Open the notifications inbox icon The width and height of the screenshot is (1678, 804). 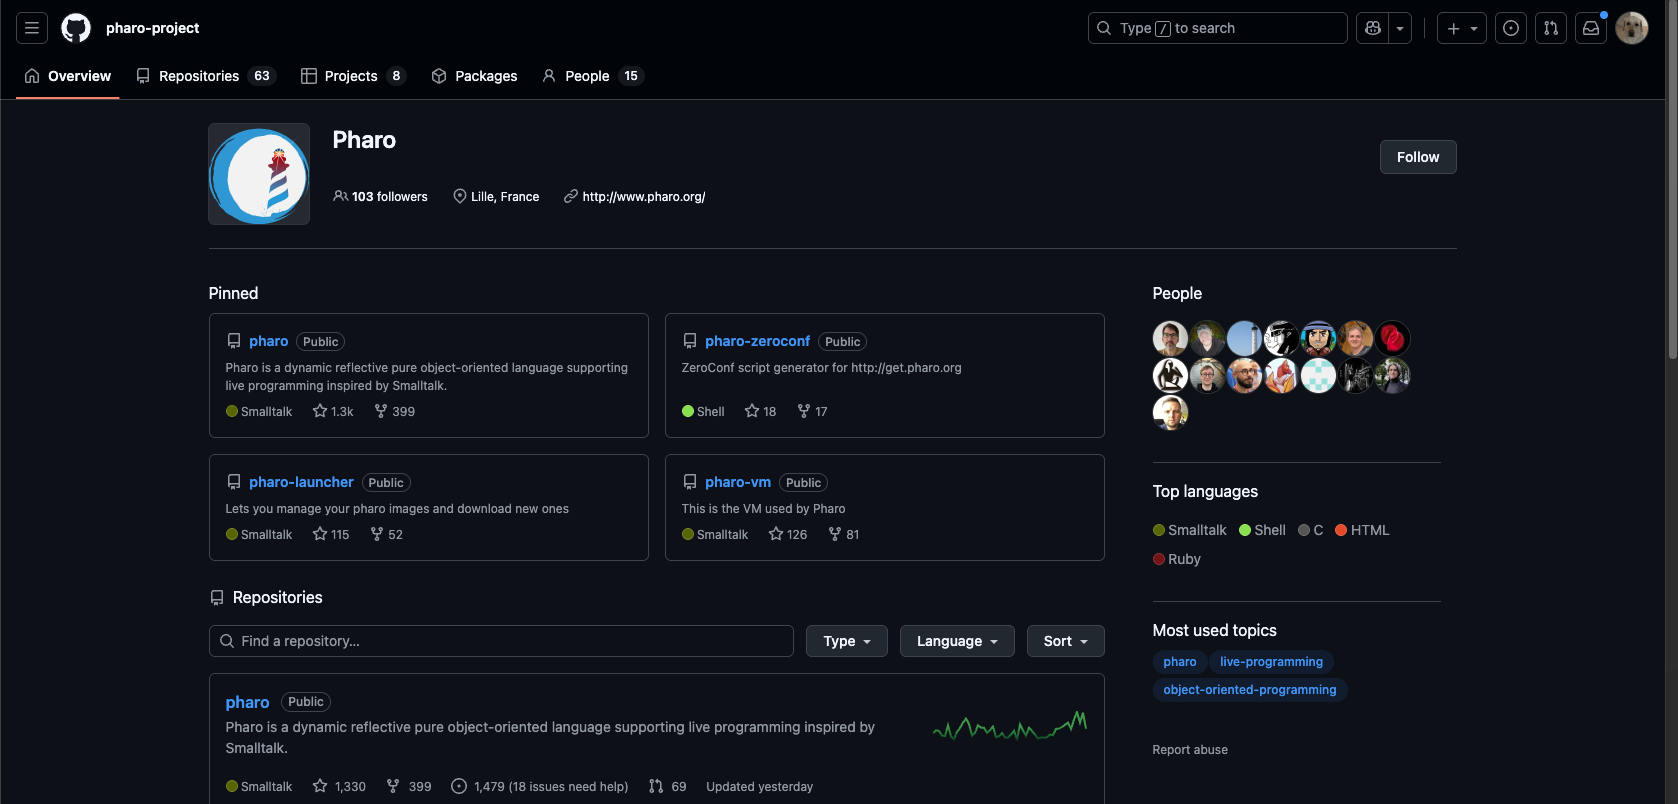coord(1591,28)
